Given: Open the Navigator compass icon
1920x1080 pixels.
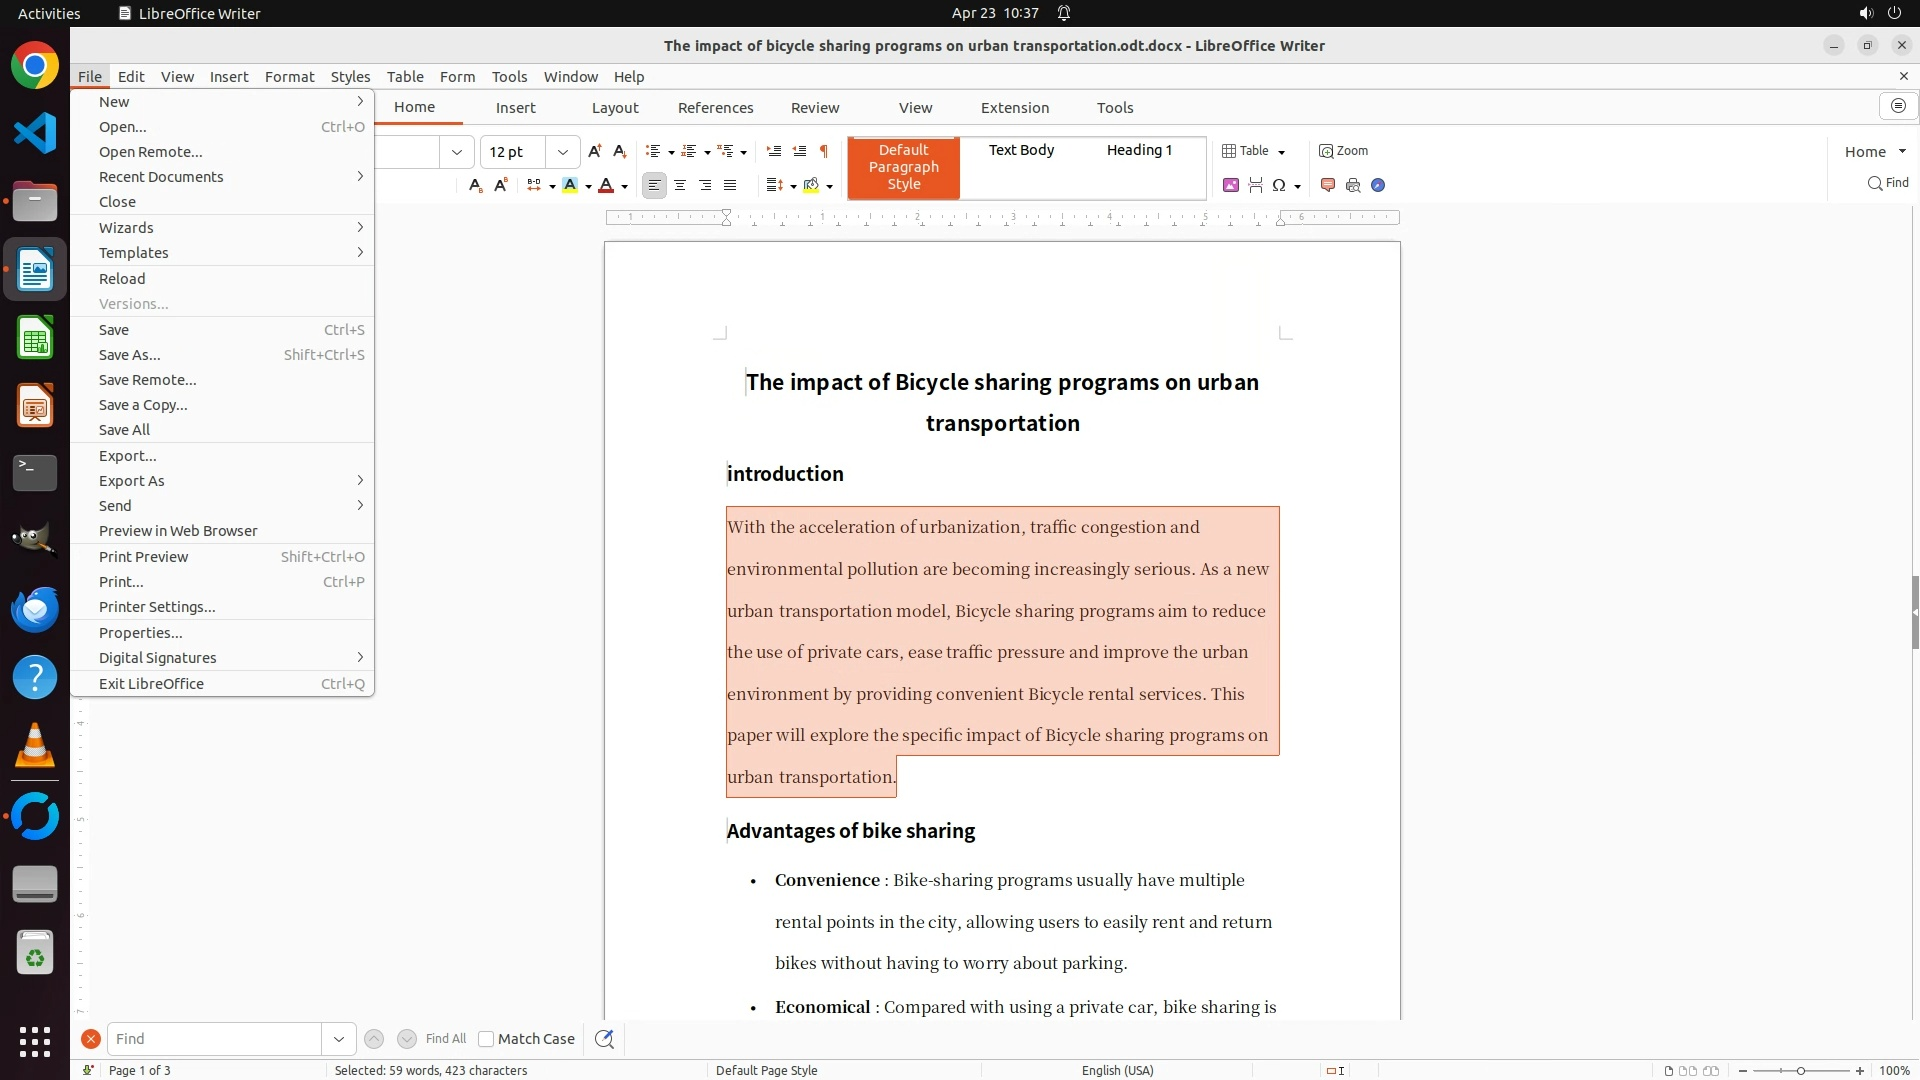Looking at the screenshot, I should click(1378, 185).
